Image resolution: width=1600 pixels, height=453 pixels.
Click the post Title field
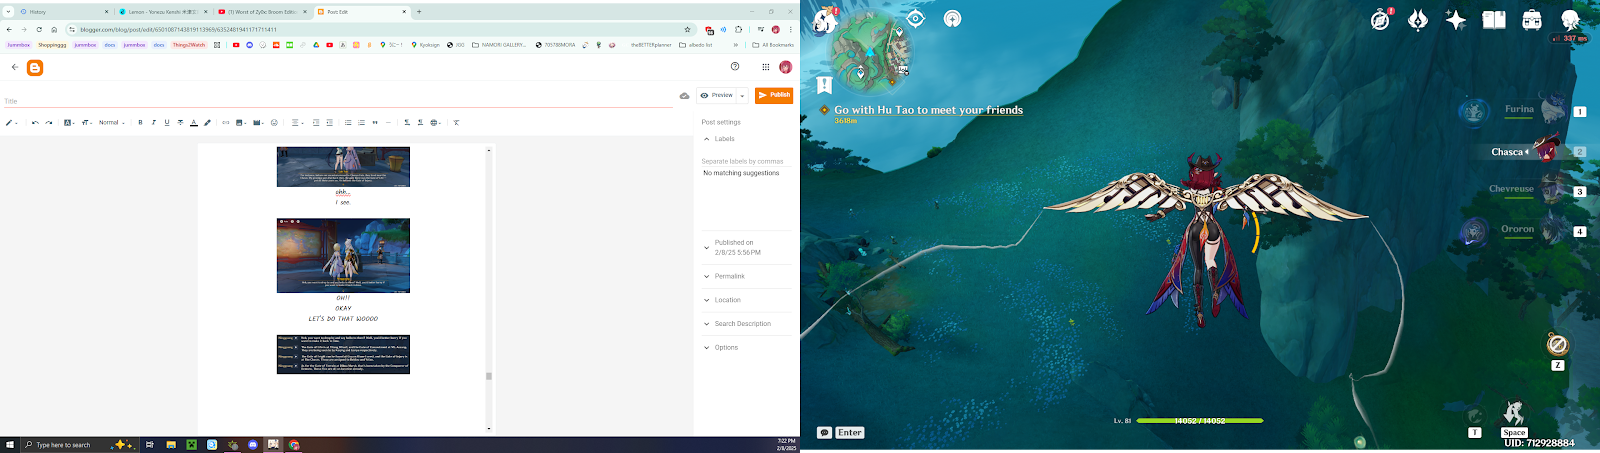coord(338,101)
